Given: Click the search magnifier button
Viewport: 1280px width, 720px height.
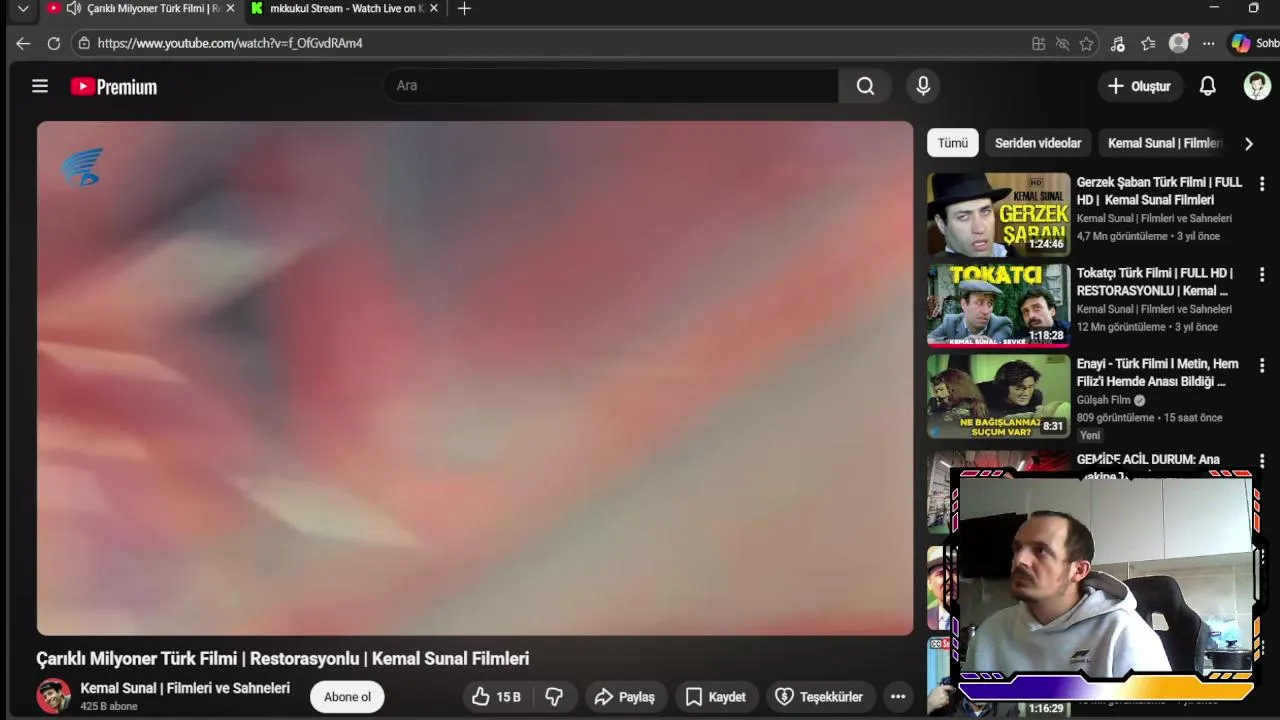Looking at the screenshot, I should point(865,86).
